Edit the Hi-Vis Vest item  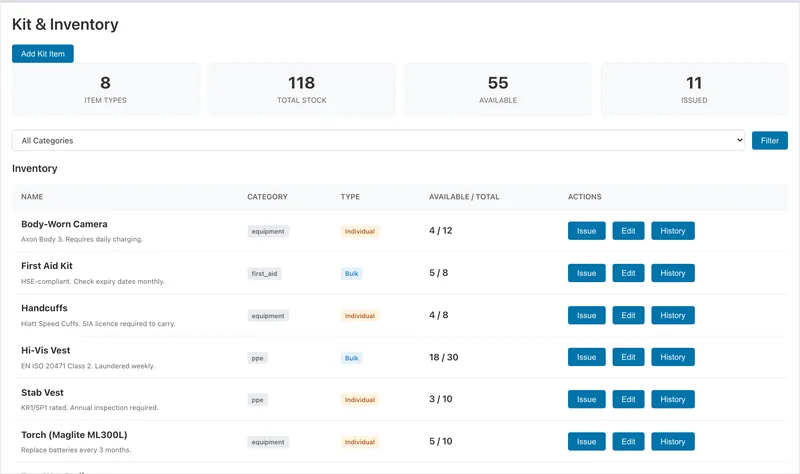coord(628,357)
